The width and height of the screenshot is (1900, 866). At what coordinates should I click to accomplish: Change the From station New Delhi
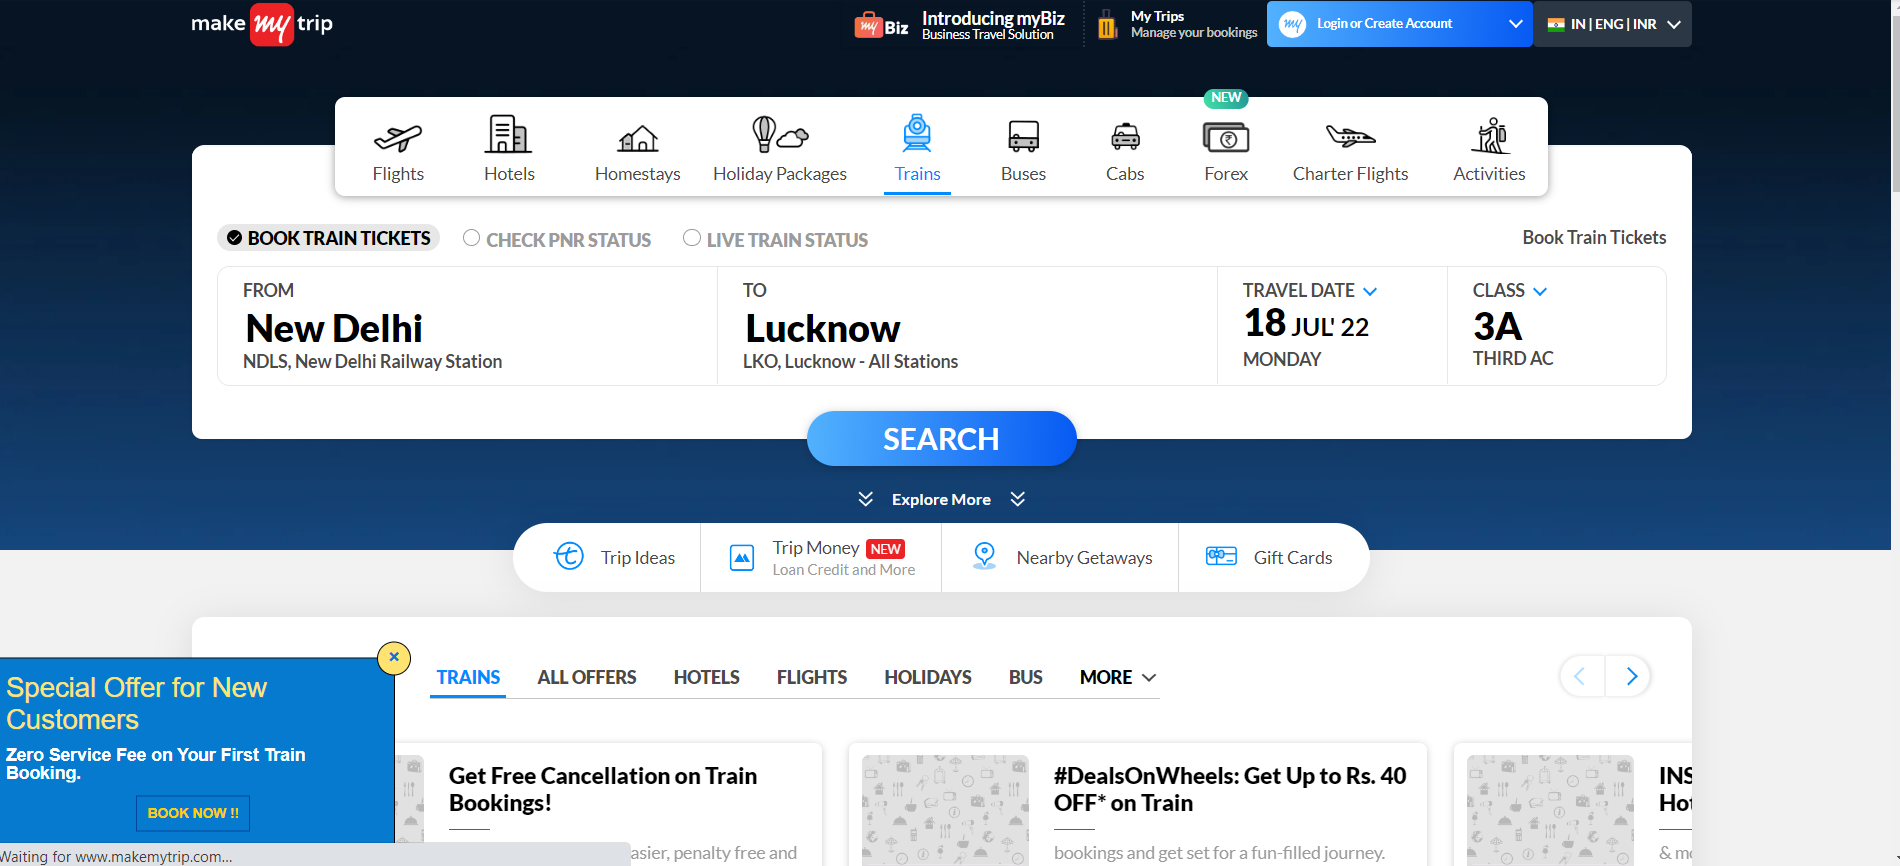click(x=467, y=326)
